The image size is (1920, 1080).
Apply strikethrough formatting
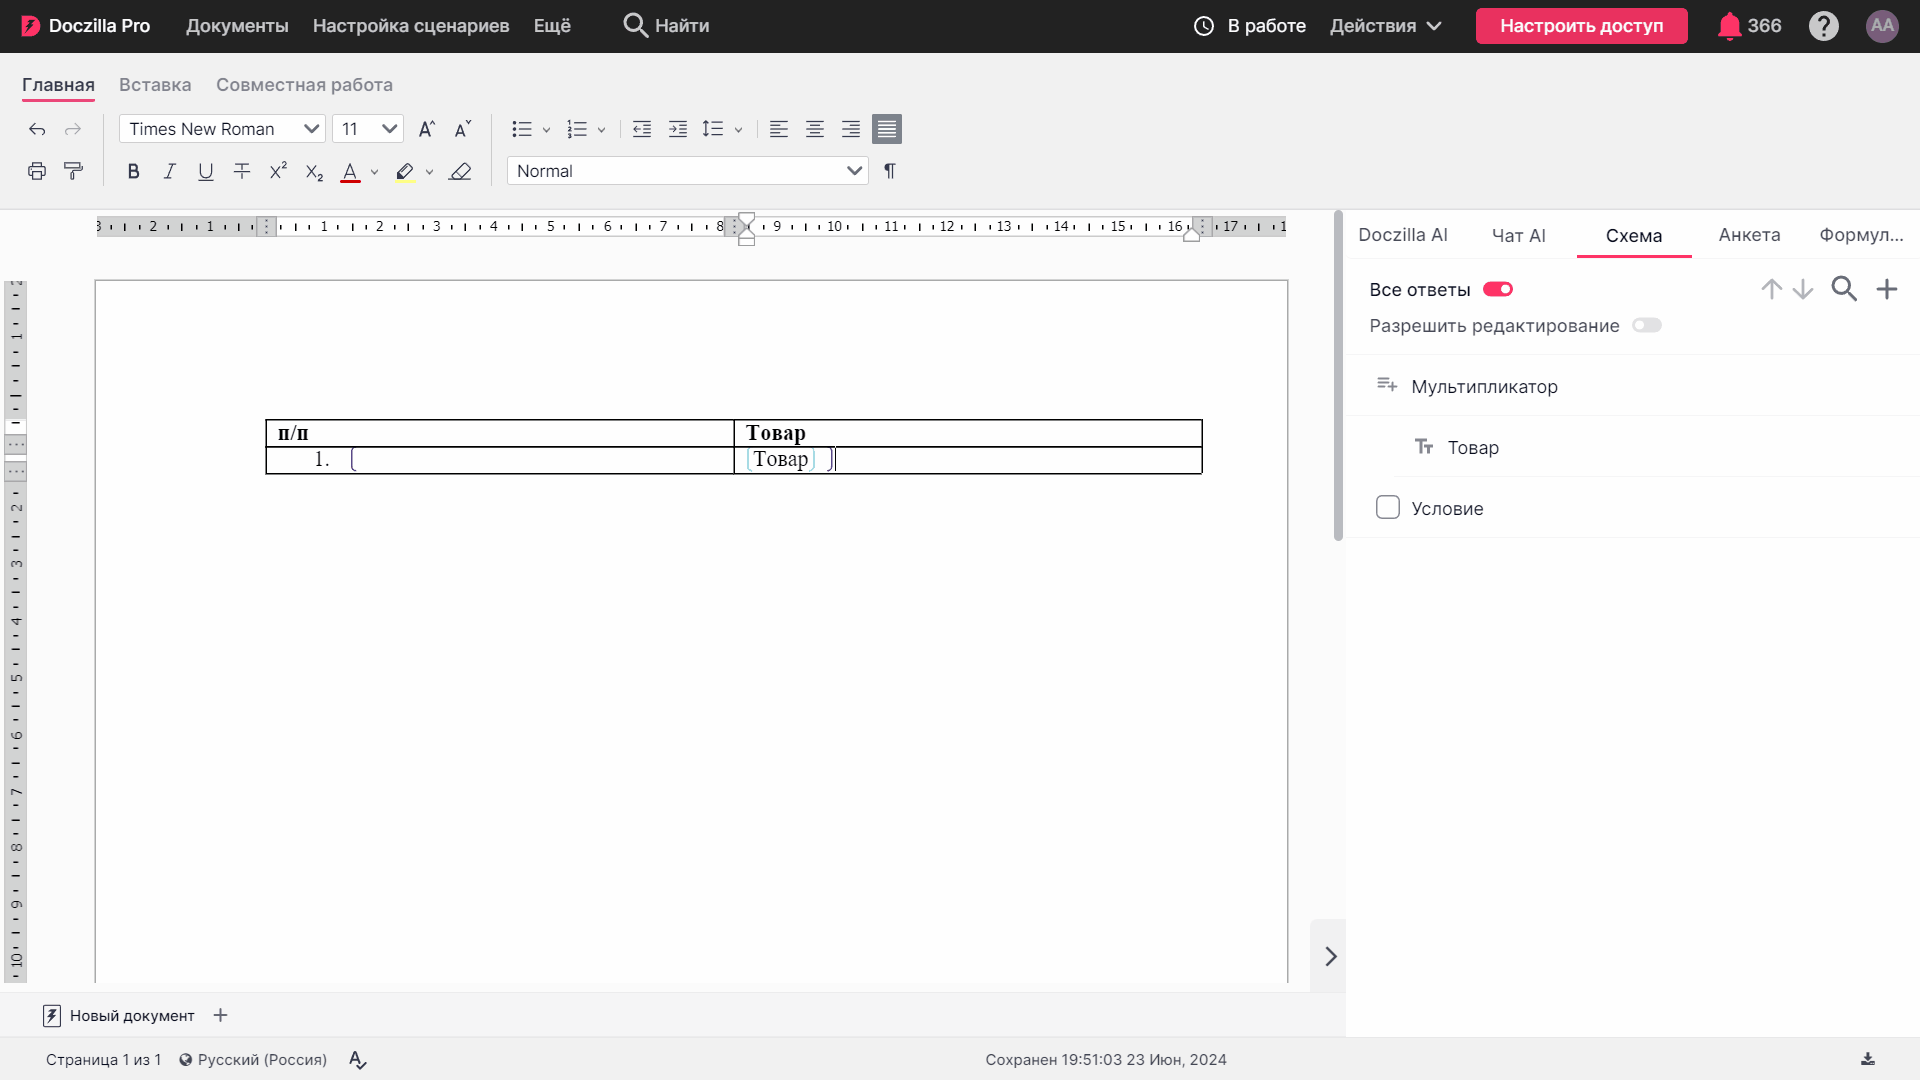coord(241,171)
